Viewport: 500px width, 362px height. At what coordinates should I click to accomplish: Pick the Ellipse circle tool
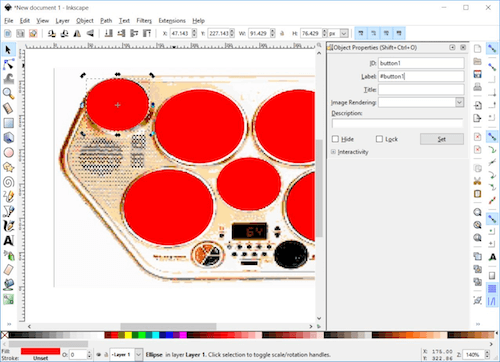pyautogui.click(x=9, y=152)
